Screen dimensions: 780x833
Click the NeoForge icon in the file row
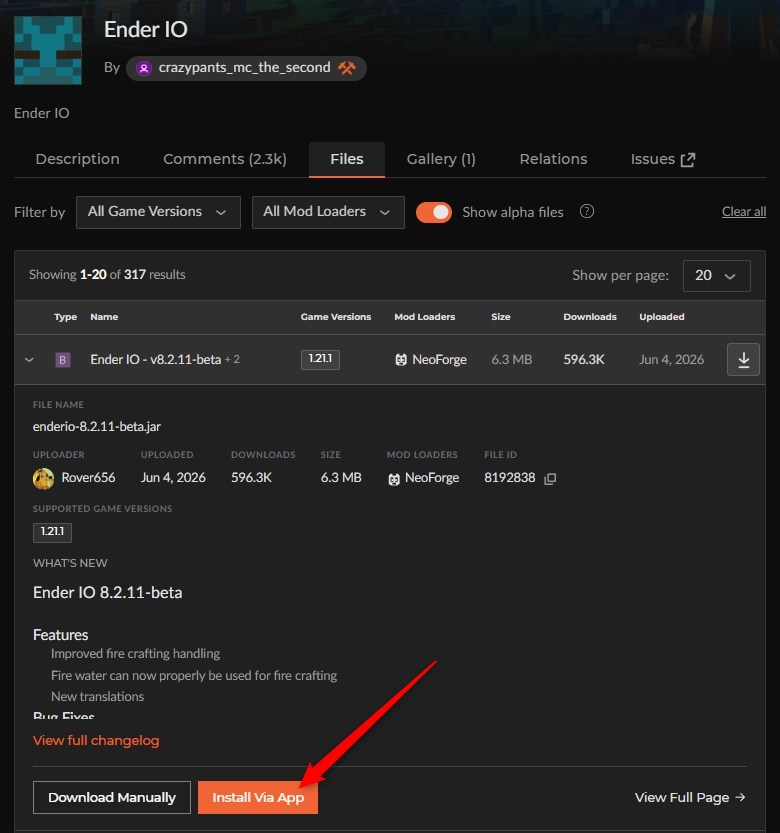coord(401,360)
